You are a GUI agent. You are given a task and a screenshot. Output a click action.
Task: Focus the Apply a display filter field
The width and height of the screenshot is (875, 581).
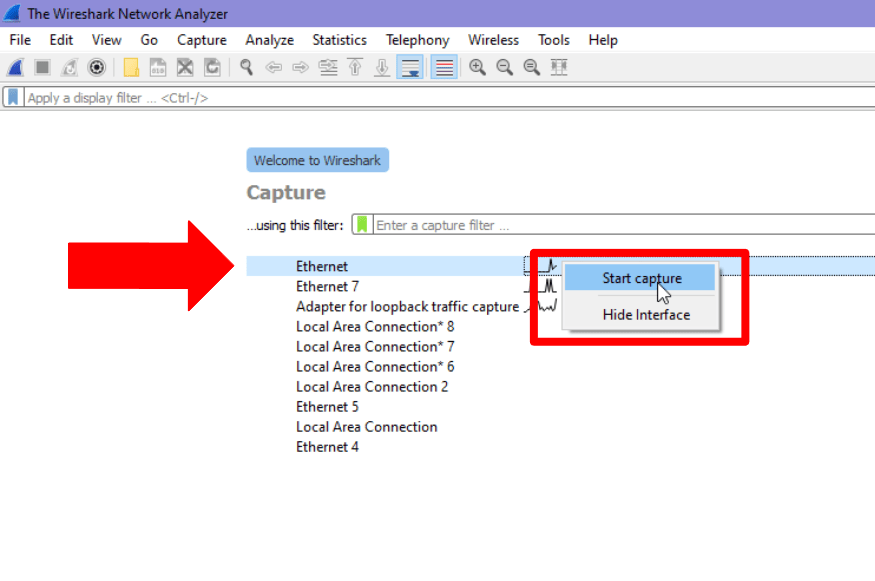[x=450, y=98]
